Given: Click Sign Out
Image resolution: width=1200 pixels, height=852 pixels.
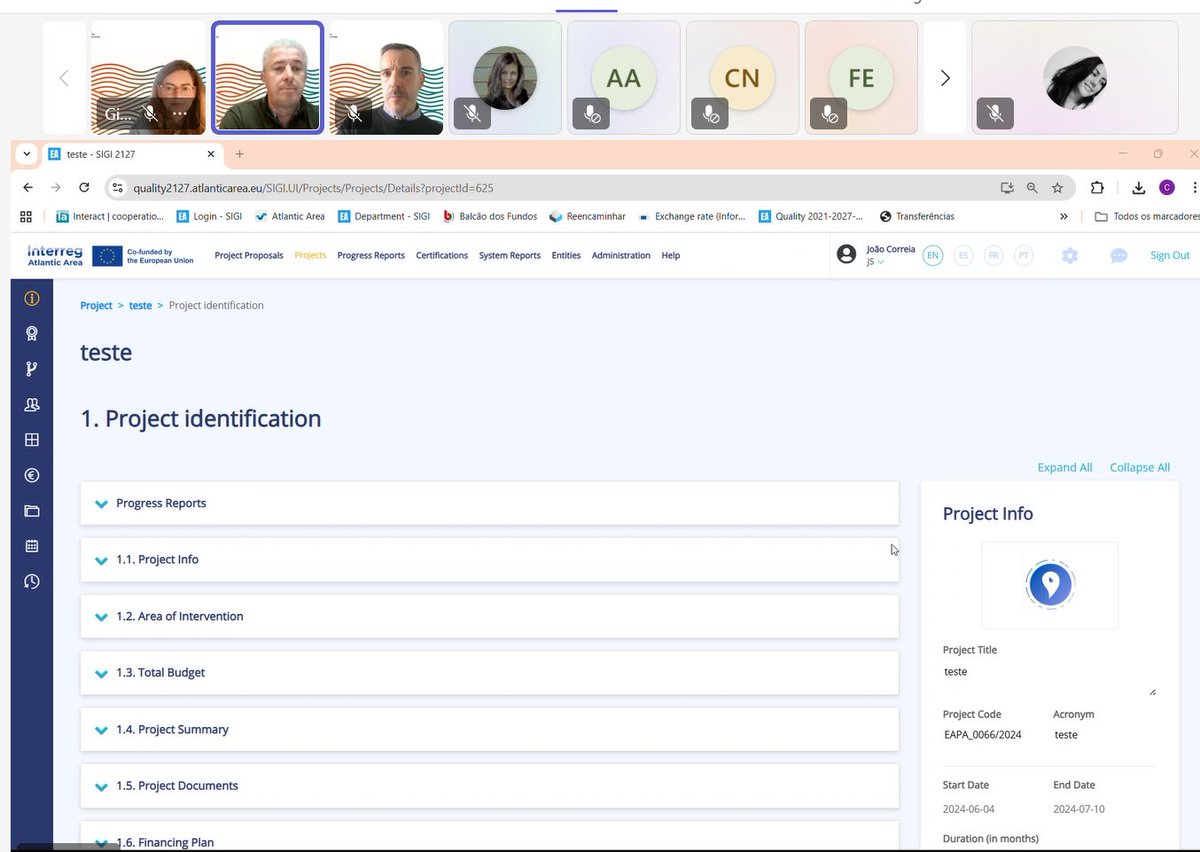Looking at the screenshot, I should [x=1170, y=255].
